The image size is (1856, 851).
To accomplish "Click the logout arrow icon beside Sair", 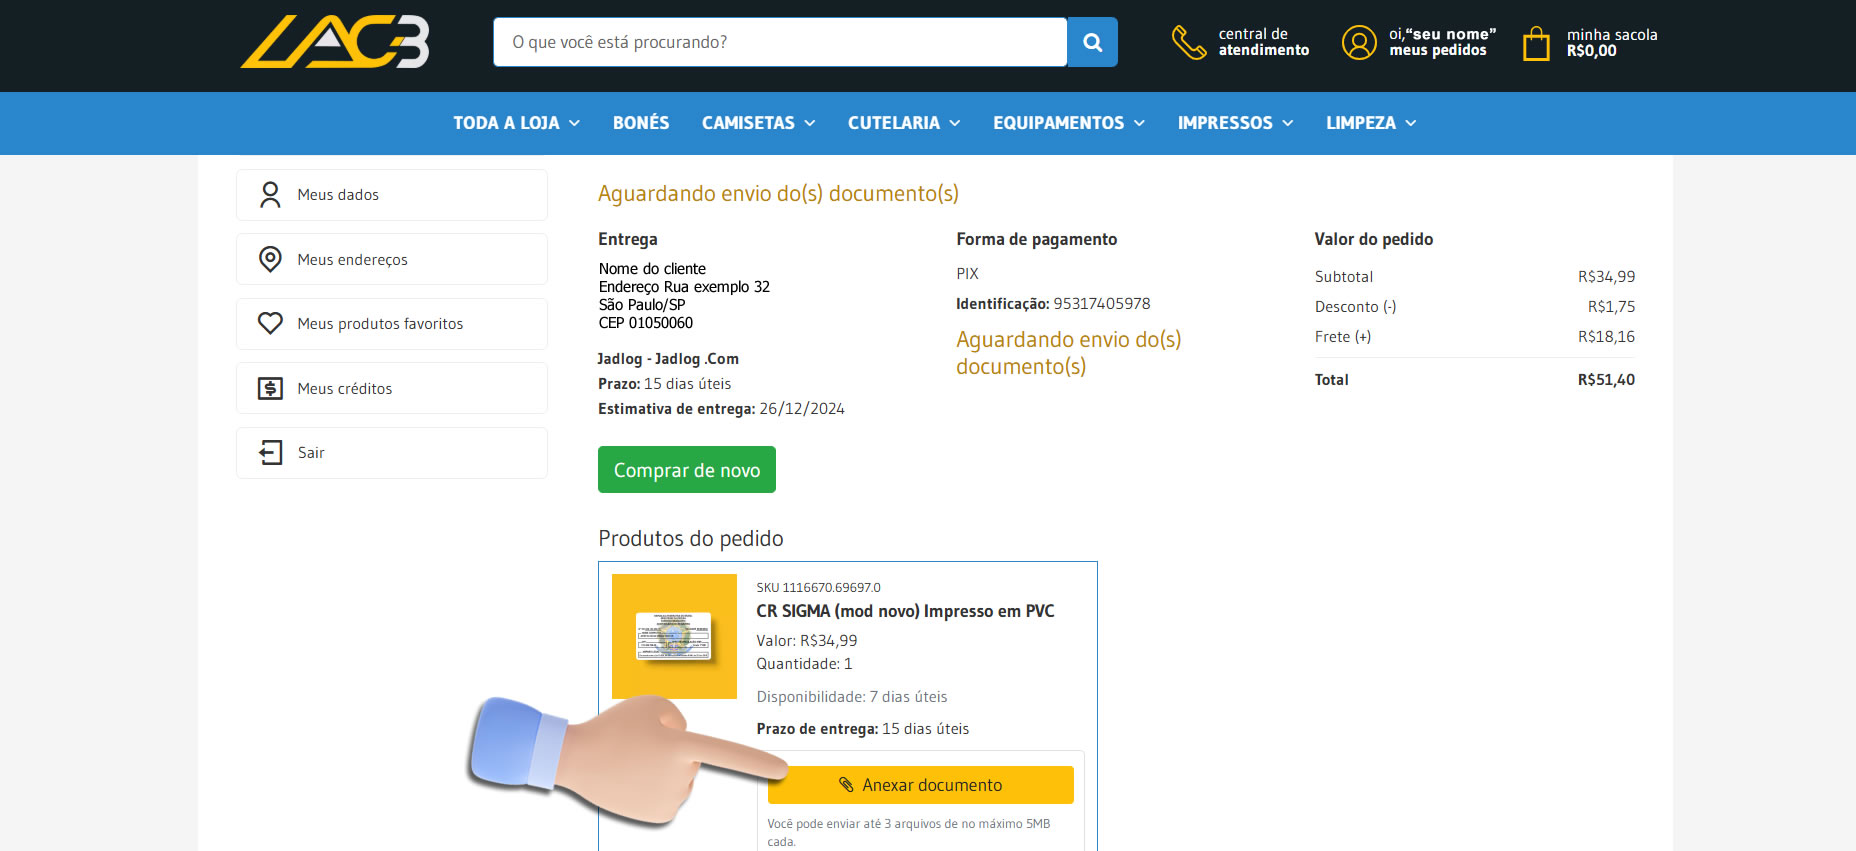I will 270,453.
